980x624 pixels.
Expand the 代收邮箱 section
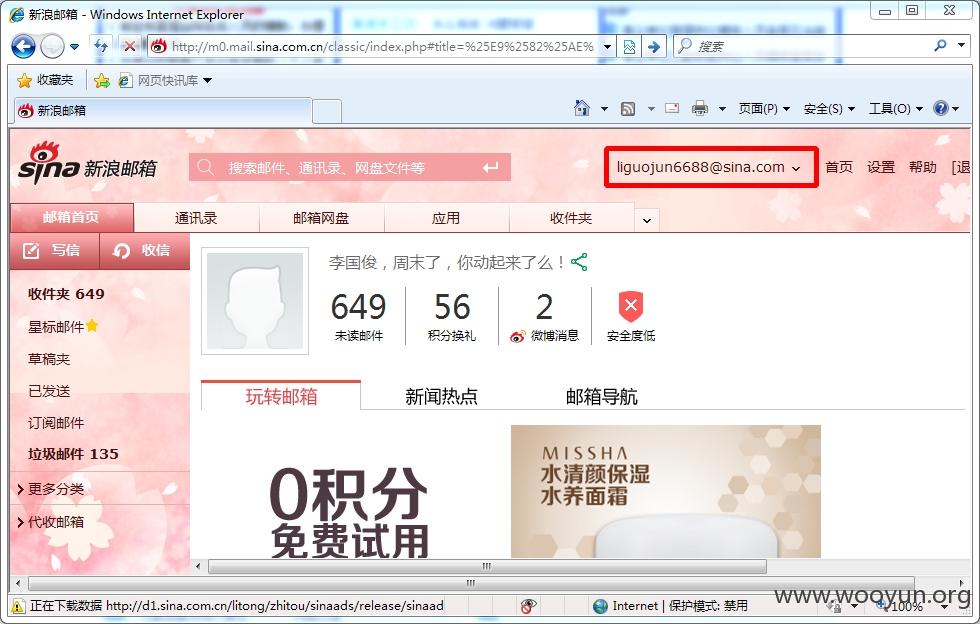click(51, 521)
